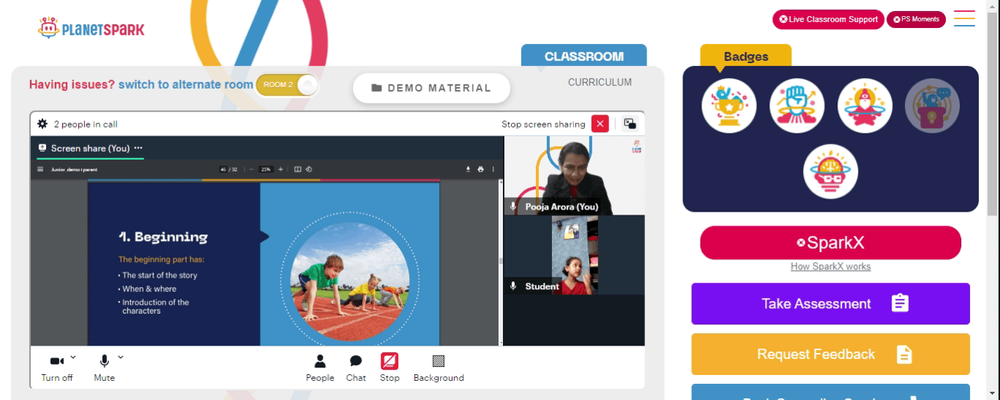Click PDF page number field

[x=223, y=170]
